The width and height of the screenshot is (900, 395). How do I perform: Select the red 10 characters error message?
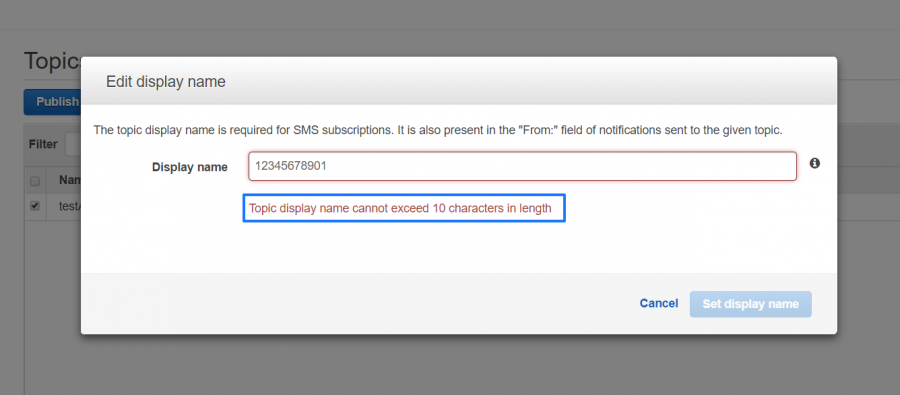tap(400, 208)
